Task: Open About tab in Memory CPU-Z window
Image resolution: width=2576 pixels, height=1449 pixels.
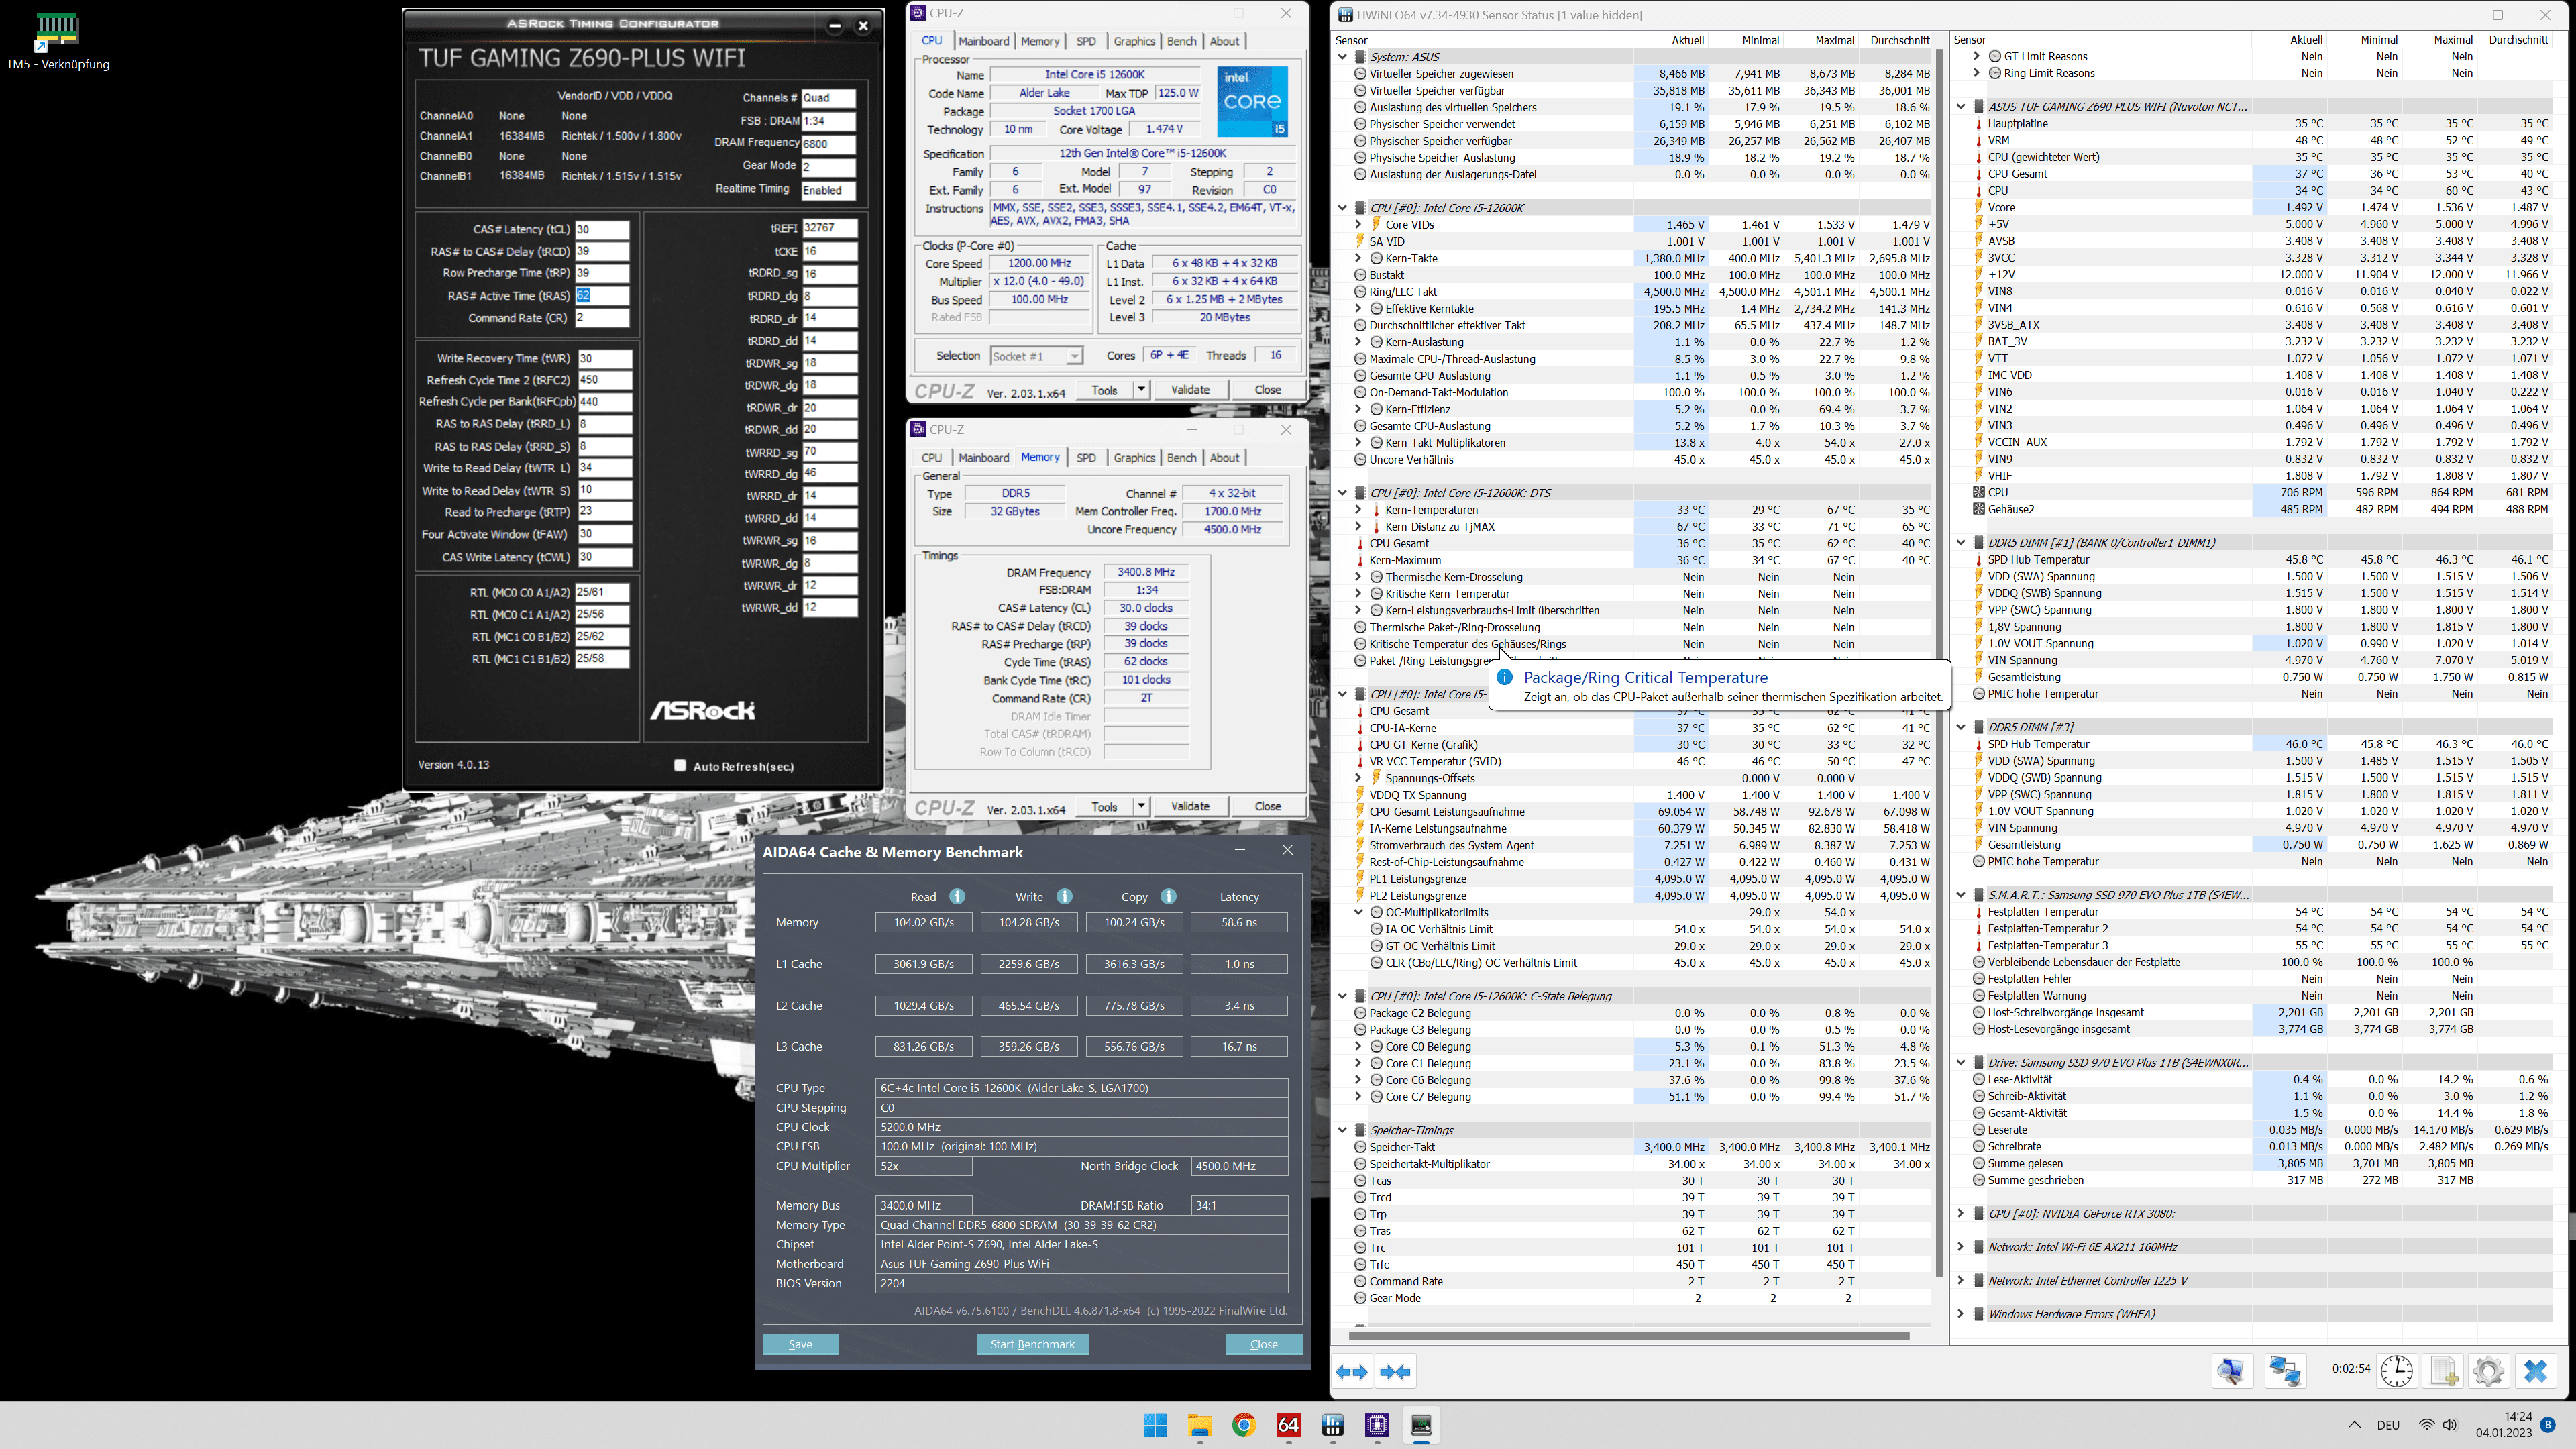Action: [x=1224, y=458]
